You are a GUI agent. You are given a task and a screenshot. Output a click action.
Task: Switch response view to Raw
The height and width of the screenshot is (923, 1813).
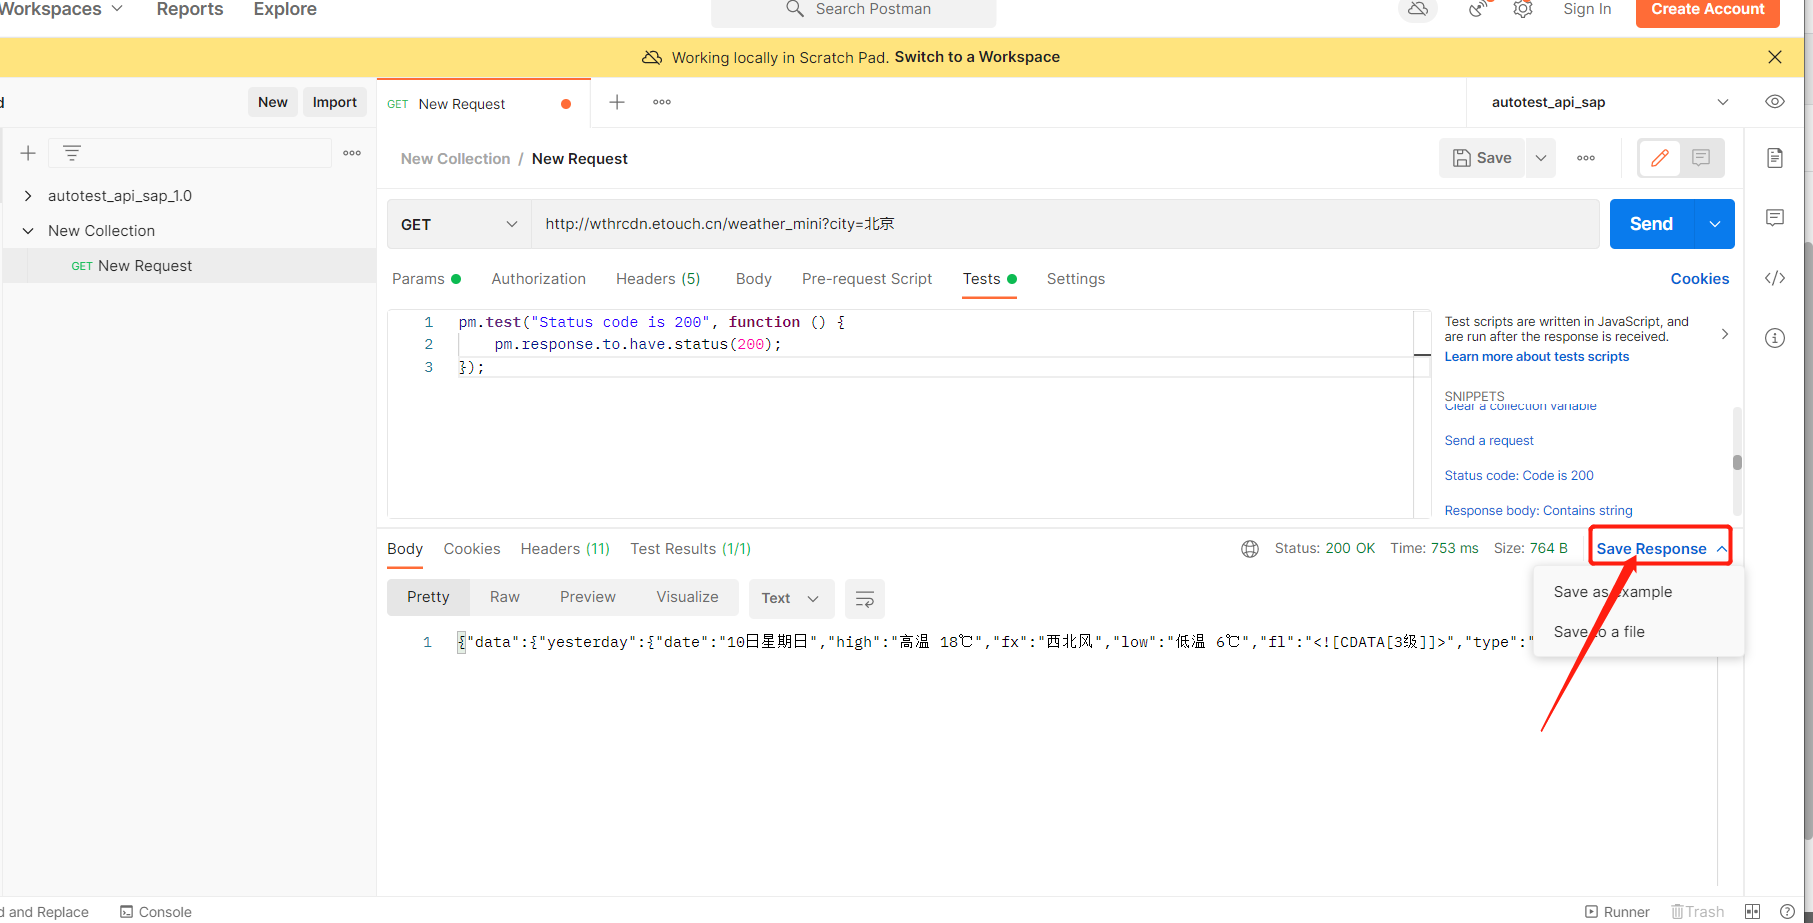505,597
